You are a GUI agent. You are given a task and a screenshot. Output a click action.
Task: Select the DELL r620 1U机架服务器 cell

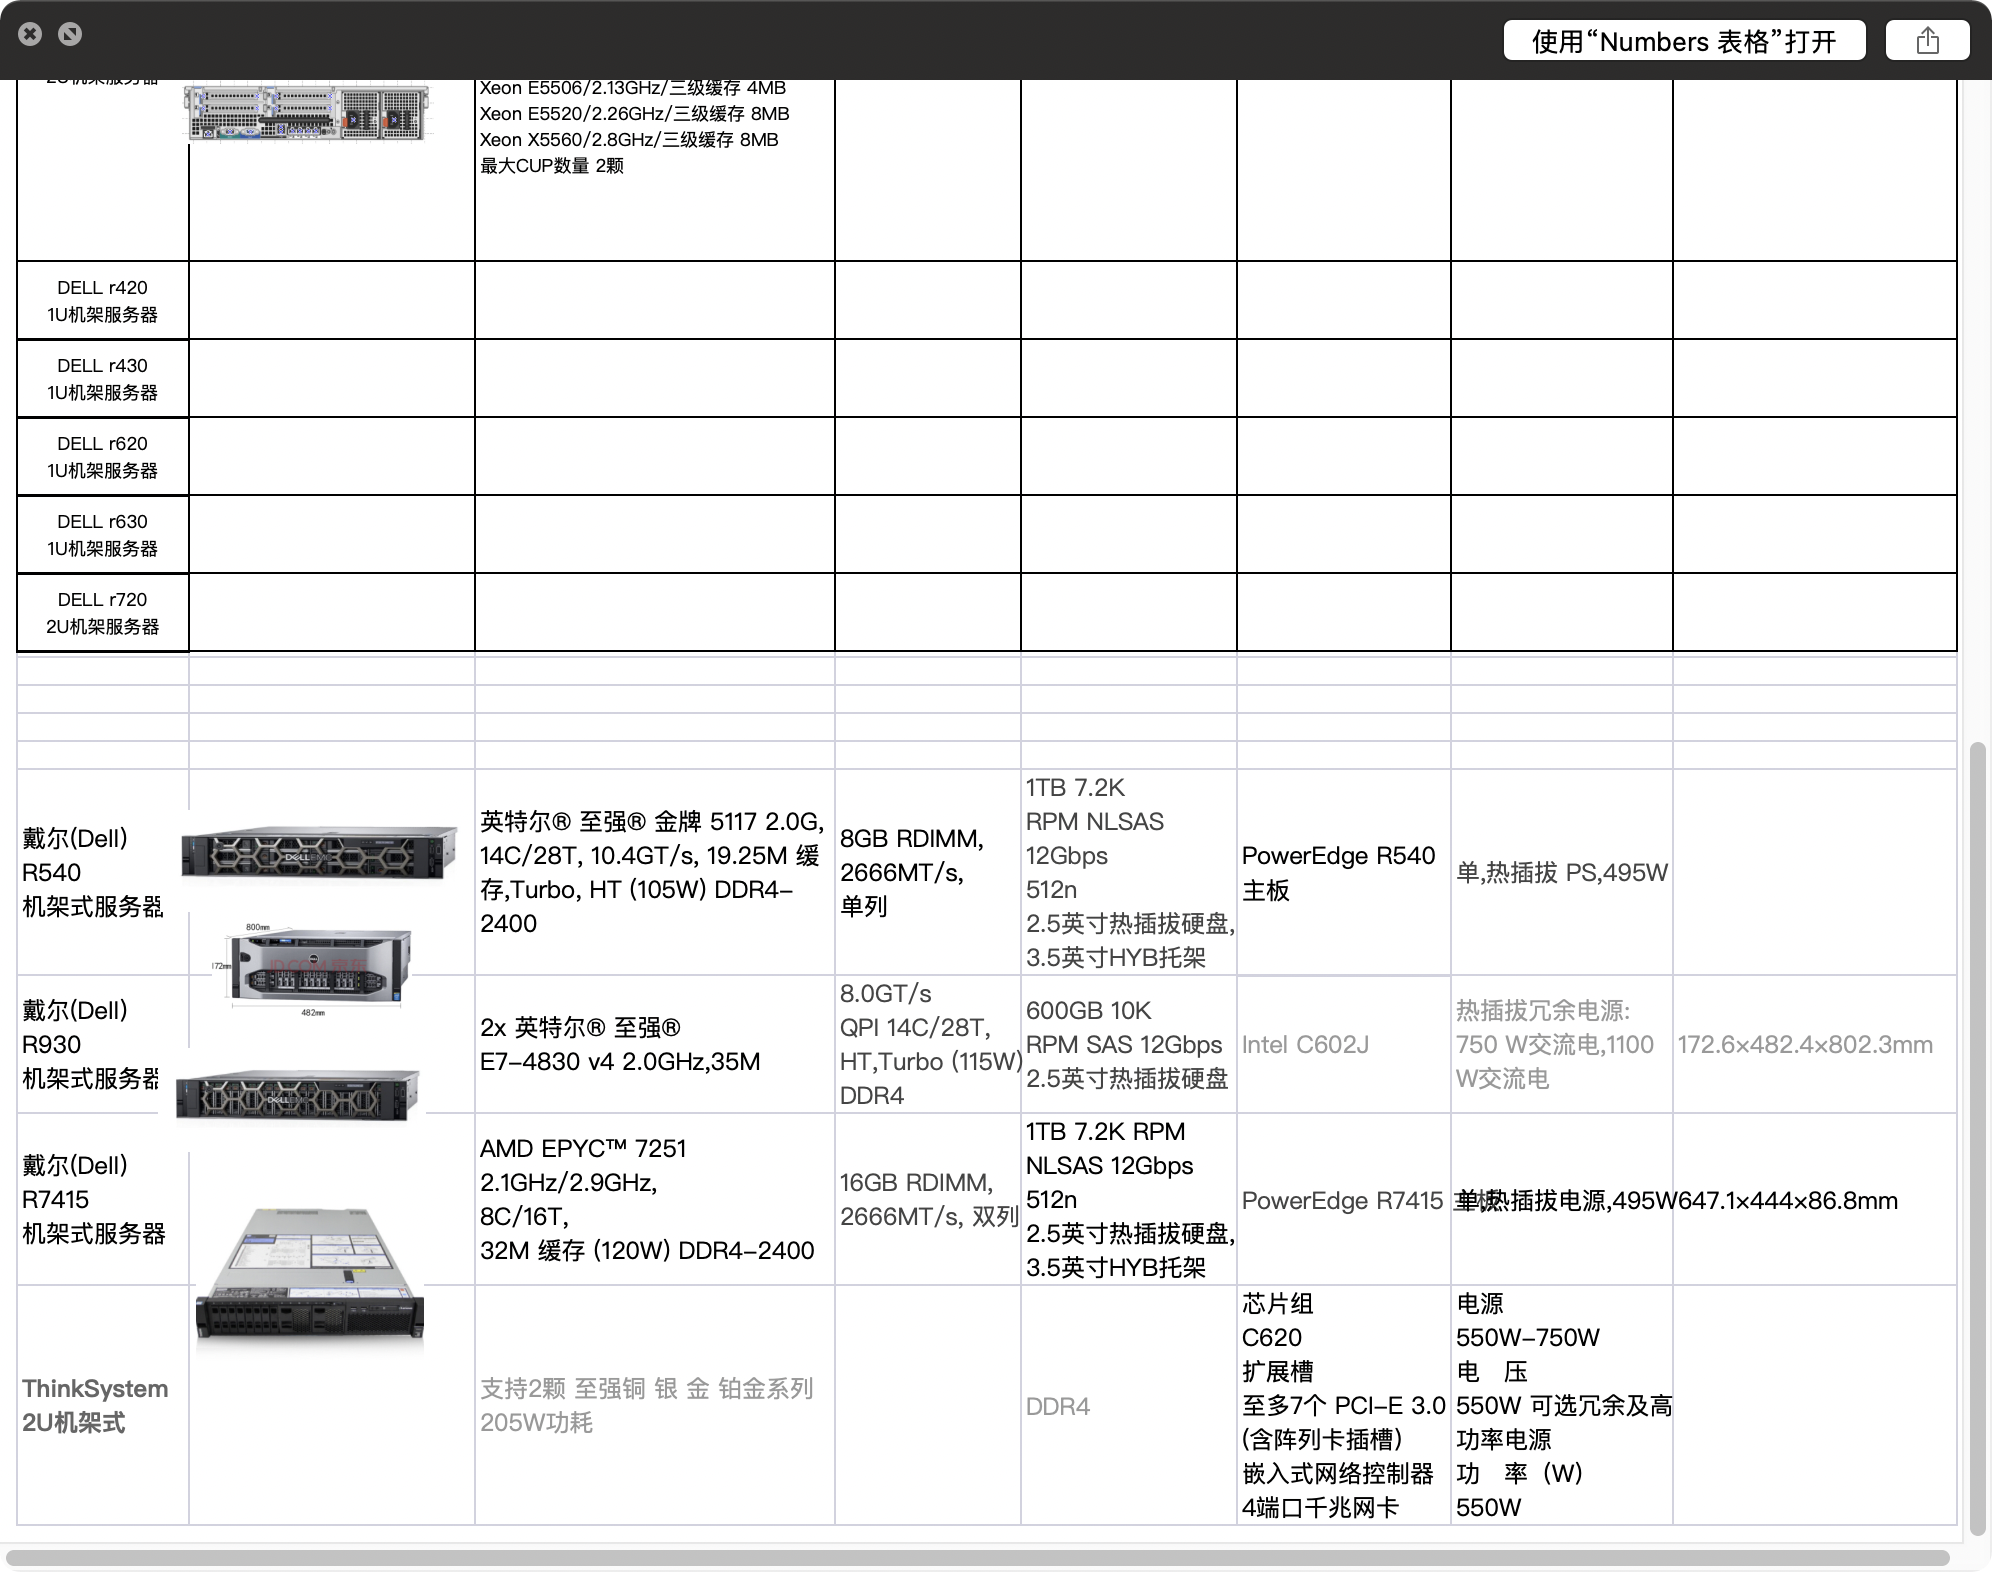pyautogui.click(x=102, y=456)
